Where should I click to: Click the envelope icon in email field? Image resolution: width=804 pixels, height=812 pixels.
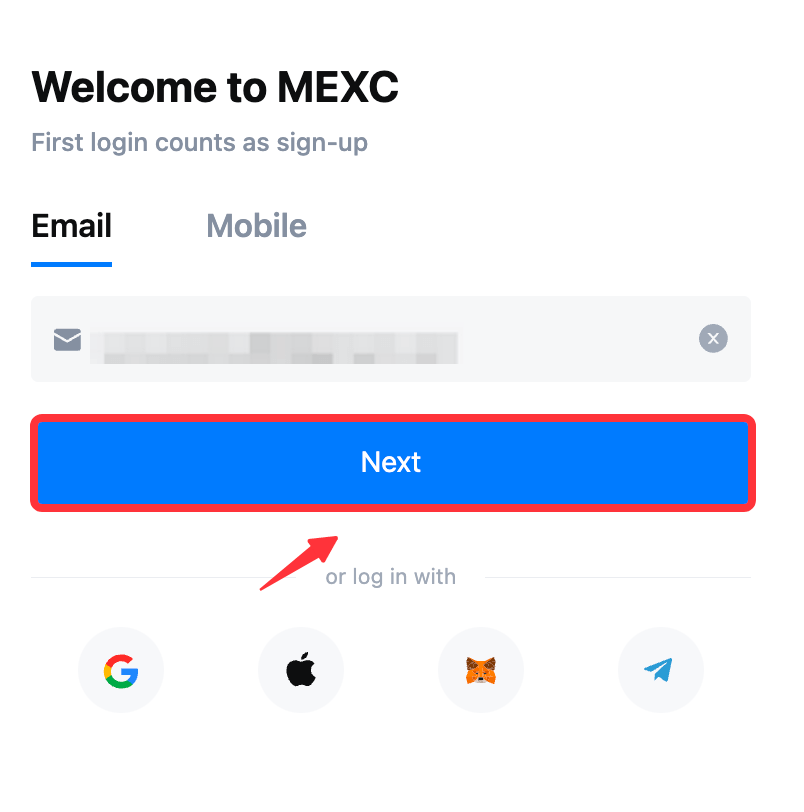(x=67, y=340)
